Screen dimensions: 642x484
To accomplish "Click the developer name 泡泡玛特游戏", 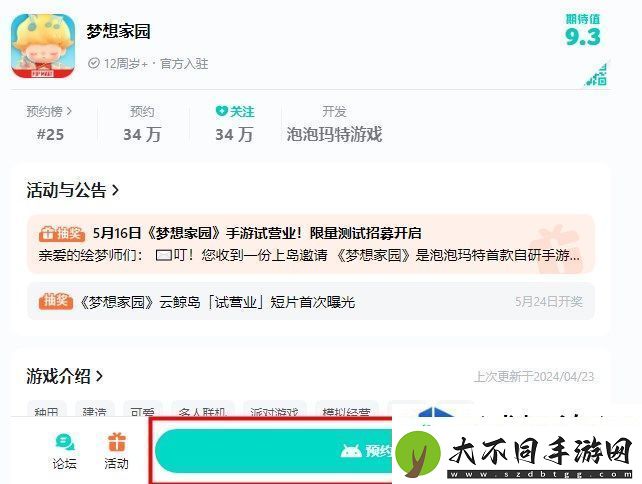I will point(334,134).
